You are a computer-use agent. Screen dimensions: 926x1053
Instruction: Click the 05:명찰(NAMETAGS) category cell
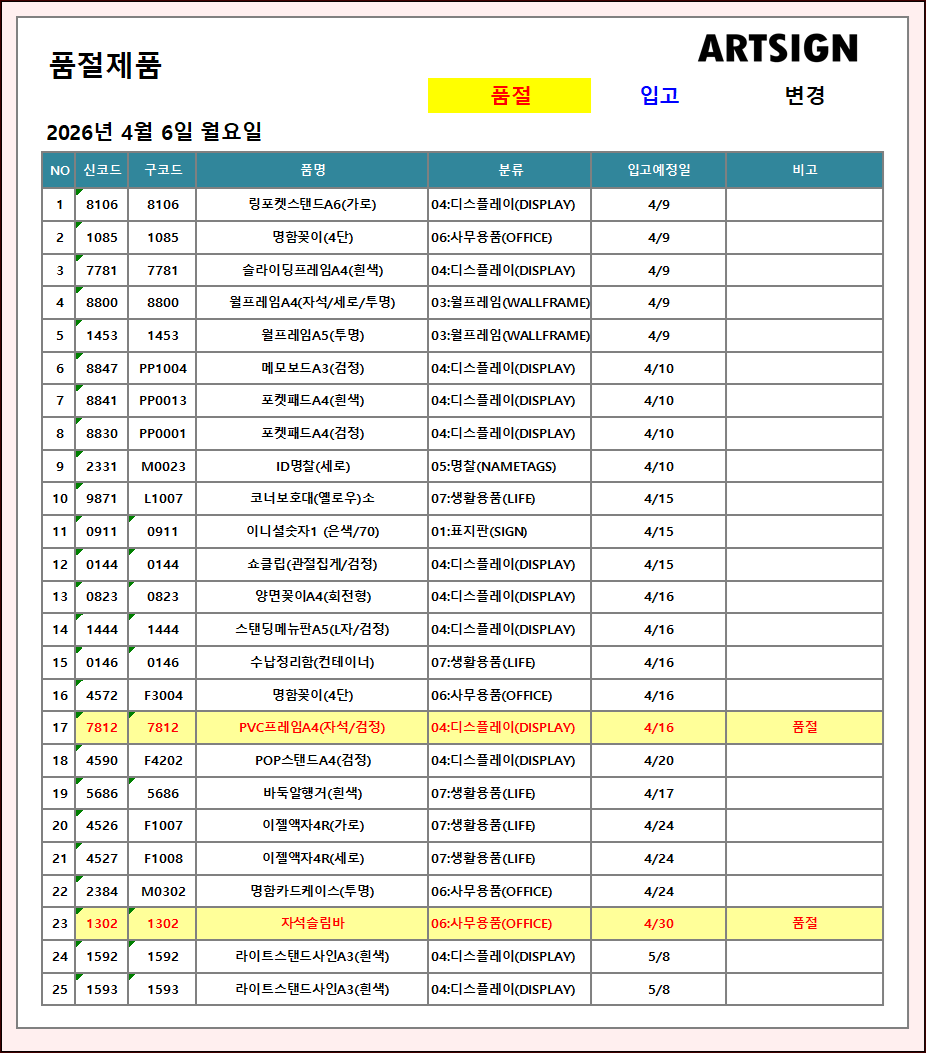[493, 466]
